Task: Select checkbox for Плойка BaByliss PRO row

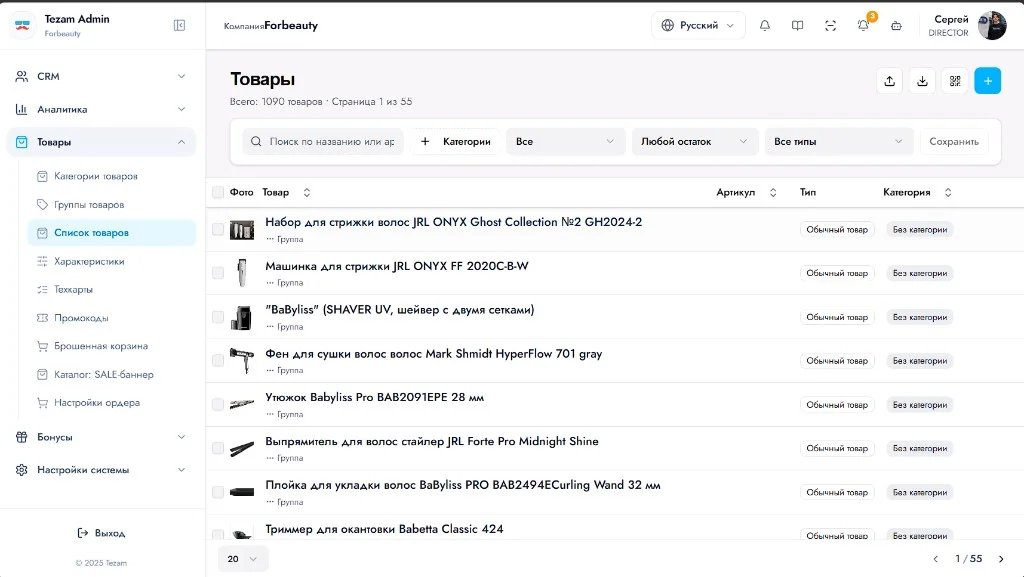Action: point(218,491)
